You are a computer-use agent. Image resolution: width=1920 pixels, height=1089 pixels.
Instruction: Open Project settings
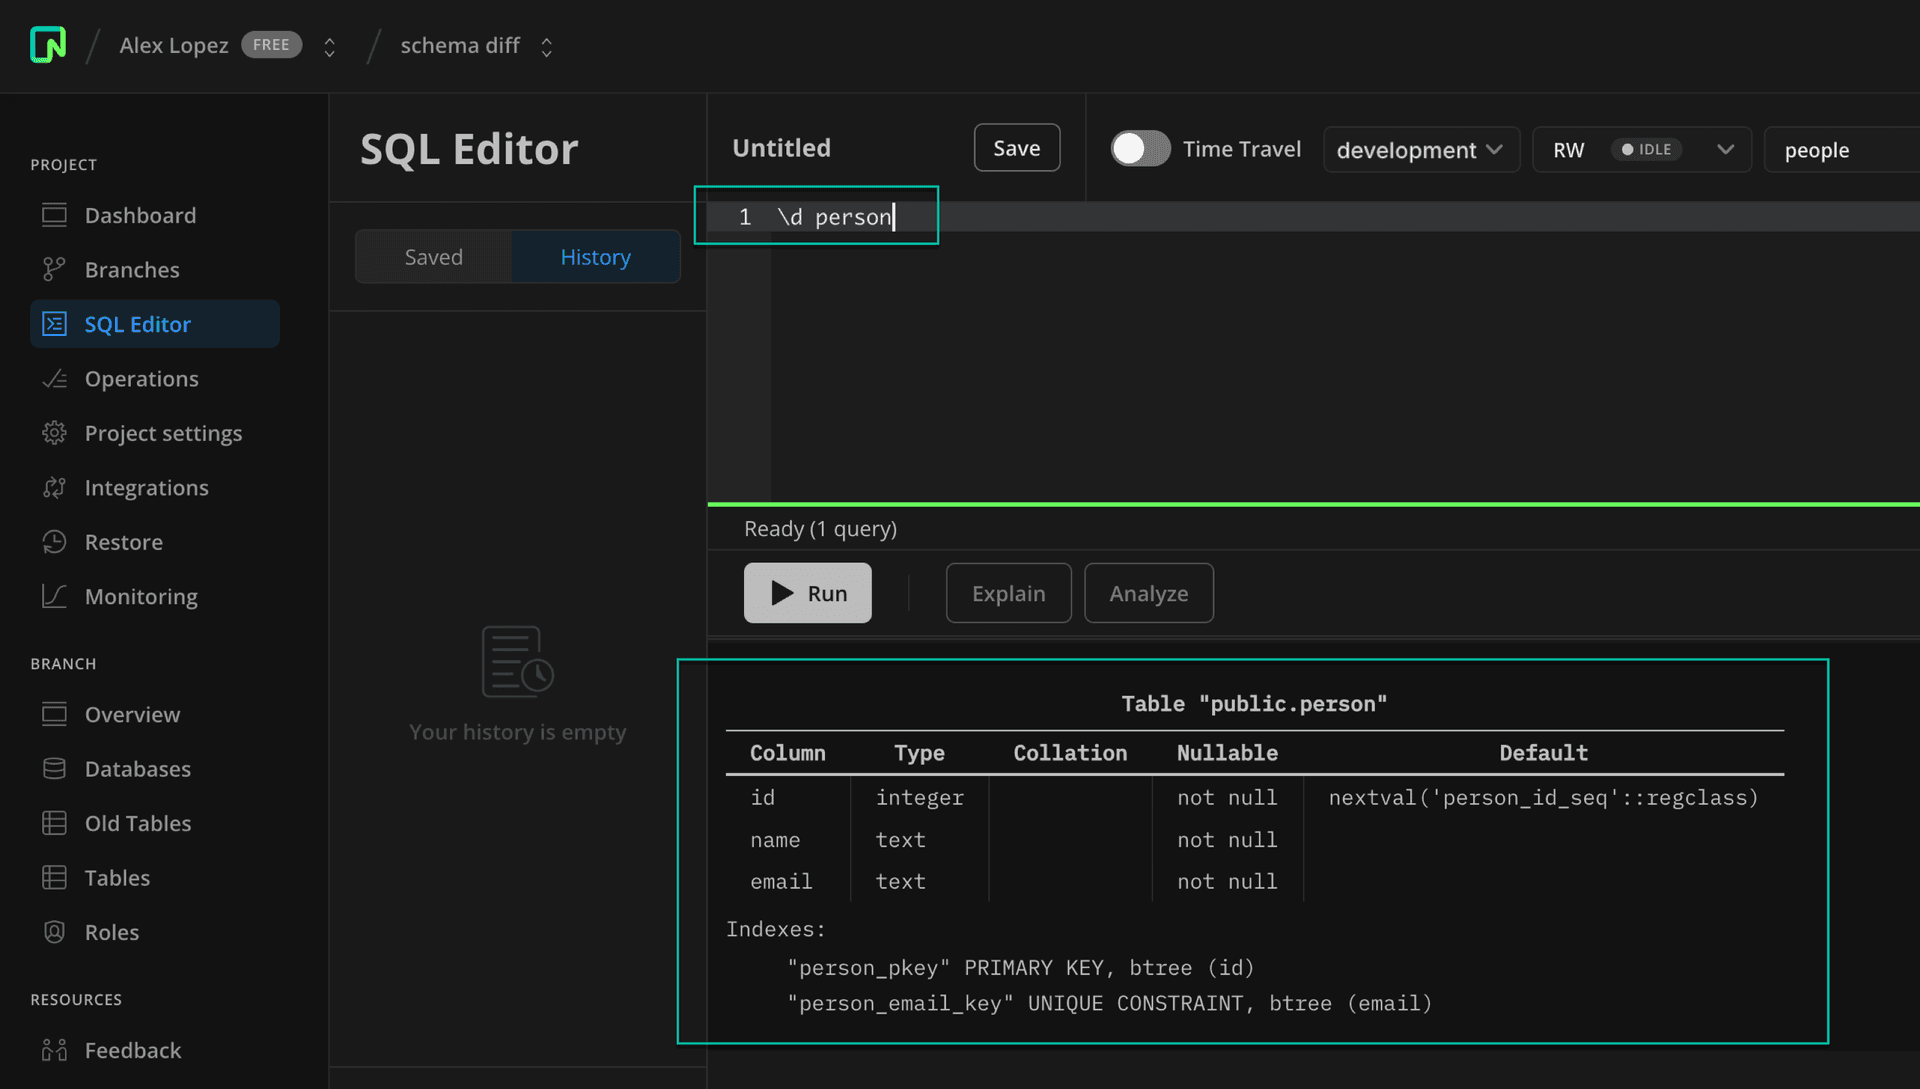tap(163, 433)
